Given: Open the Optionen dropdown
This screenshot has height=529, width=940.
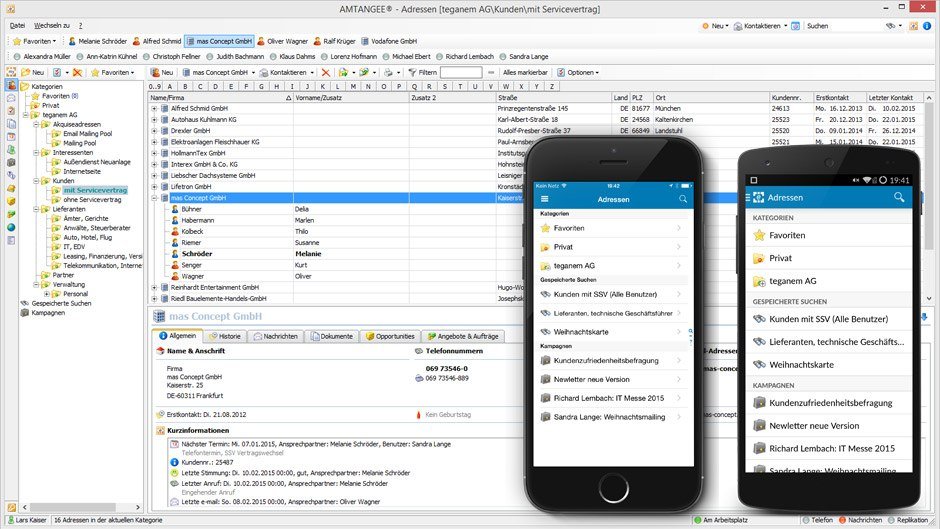Looking at the screenshot, I should point(579,72).
